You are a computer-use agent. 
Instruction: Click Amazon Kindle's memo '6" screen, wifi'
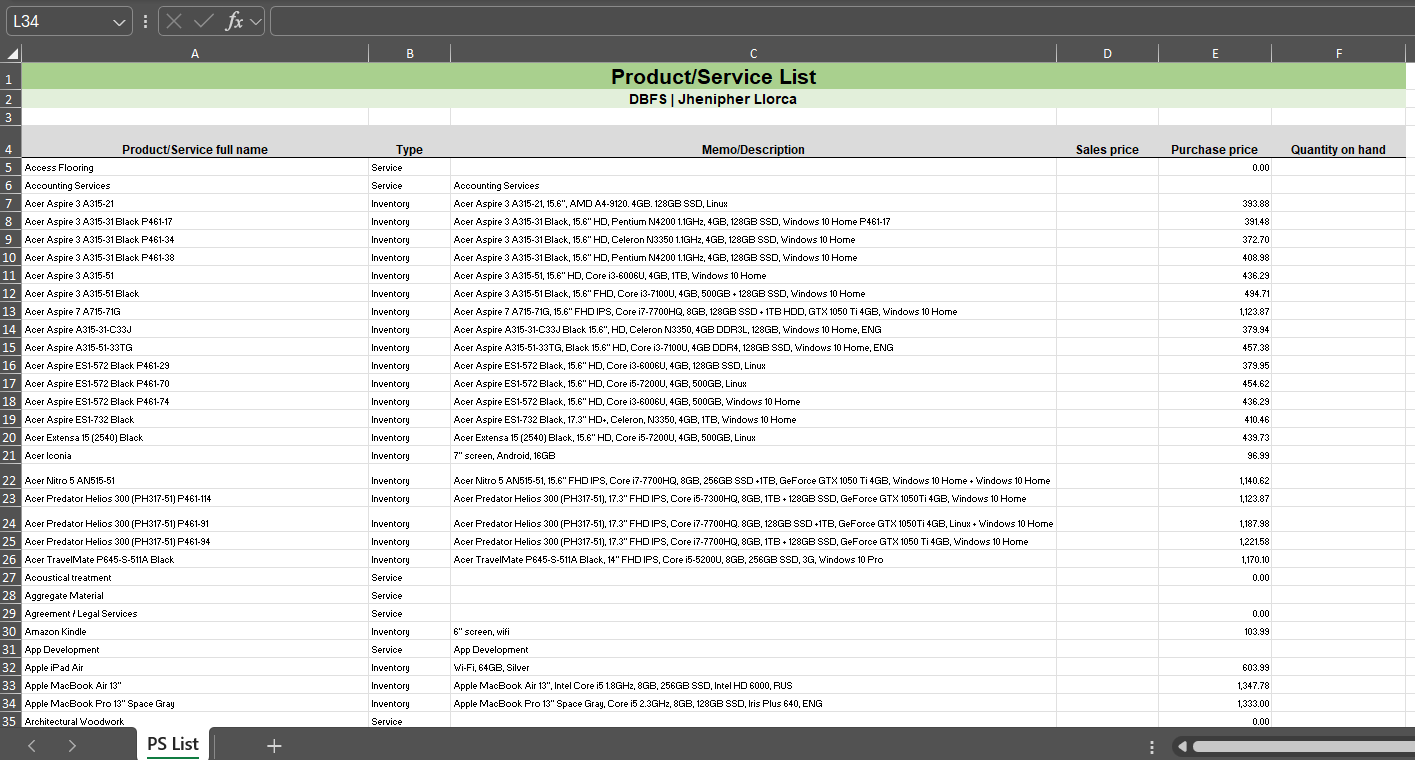pyautogui.click(x=753, y=632)
